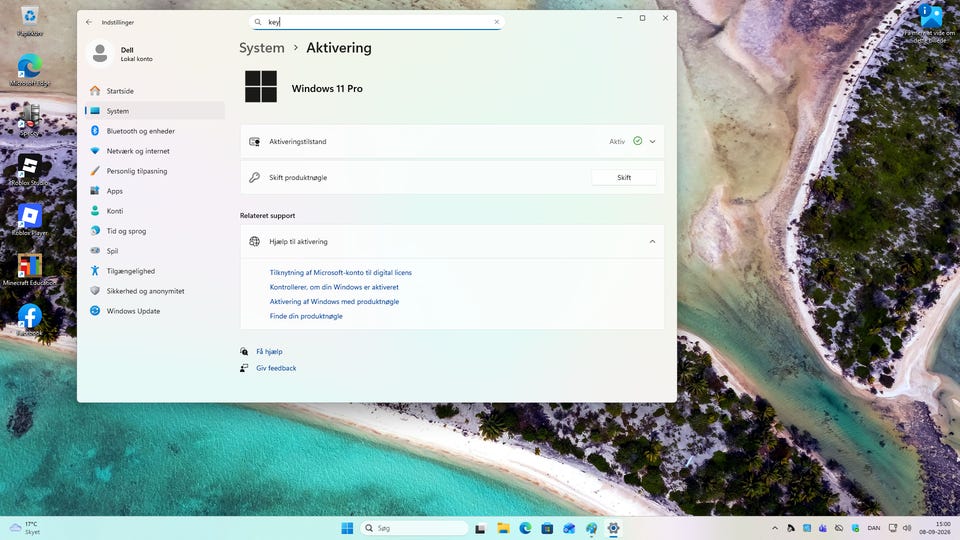Open the weather widget on the taskbar
This screenshot has width=960, height=540.
(x=24, y=528)
